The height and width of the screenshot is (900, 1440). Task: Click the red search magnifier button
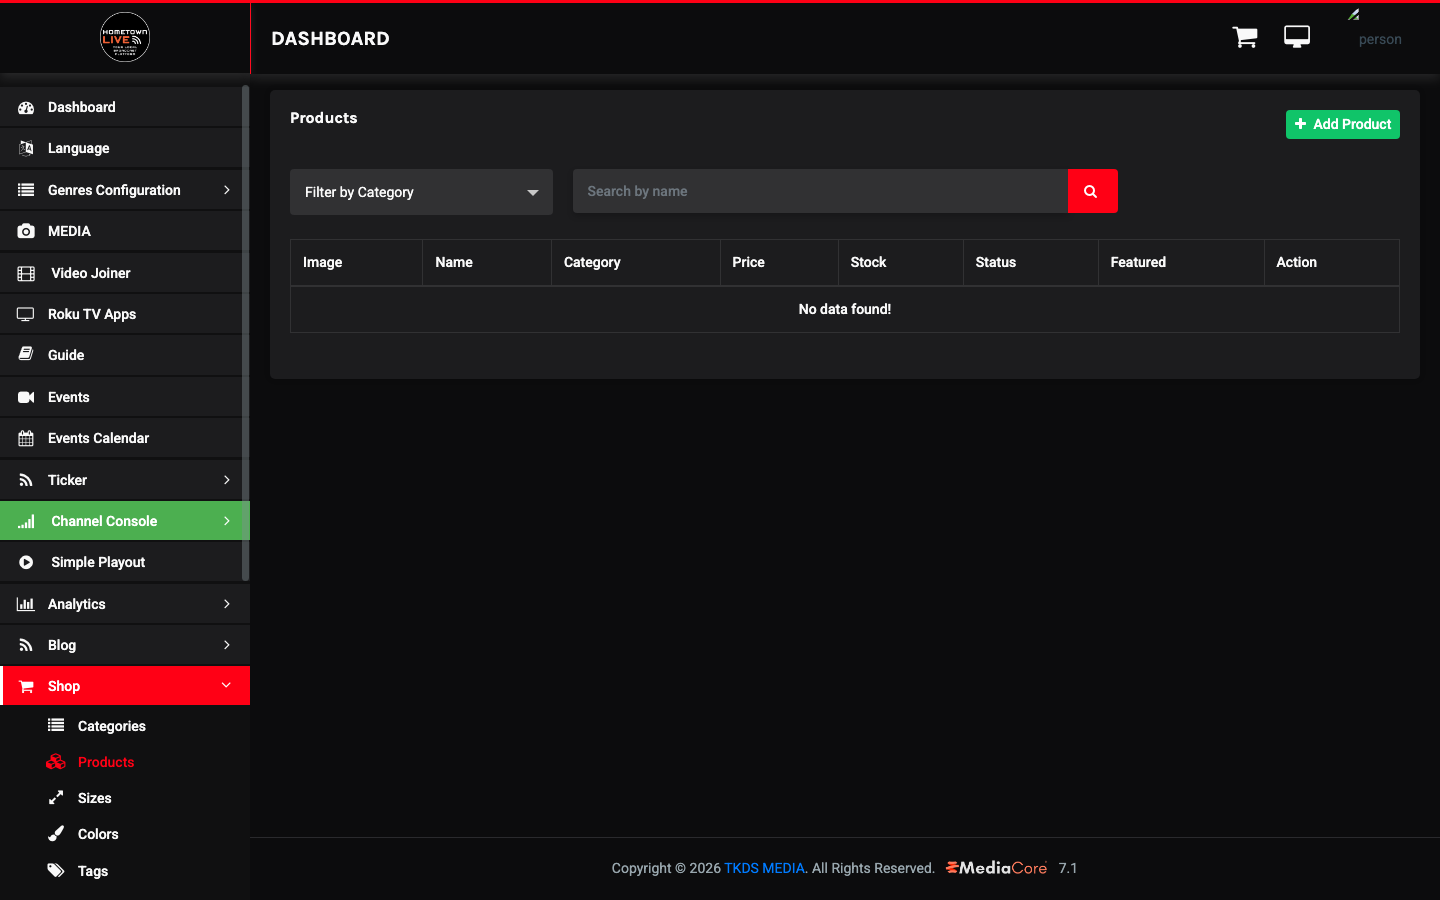pos(1092,191)
